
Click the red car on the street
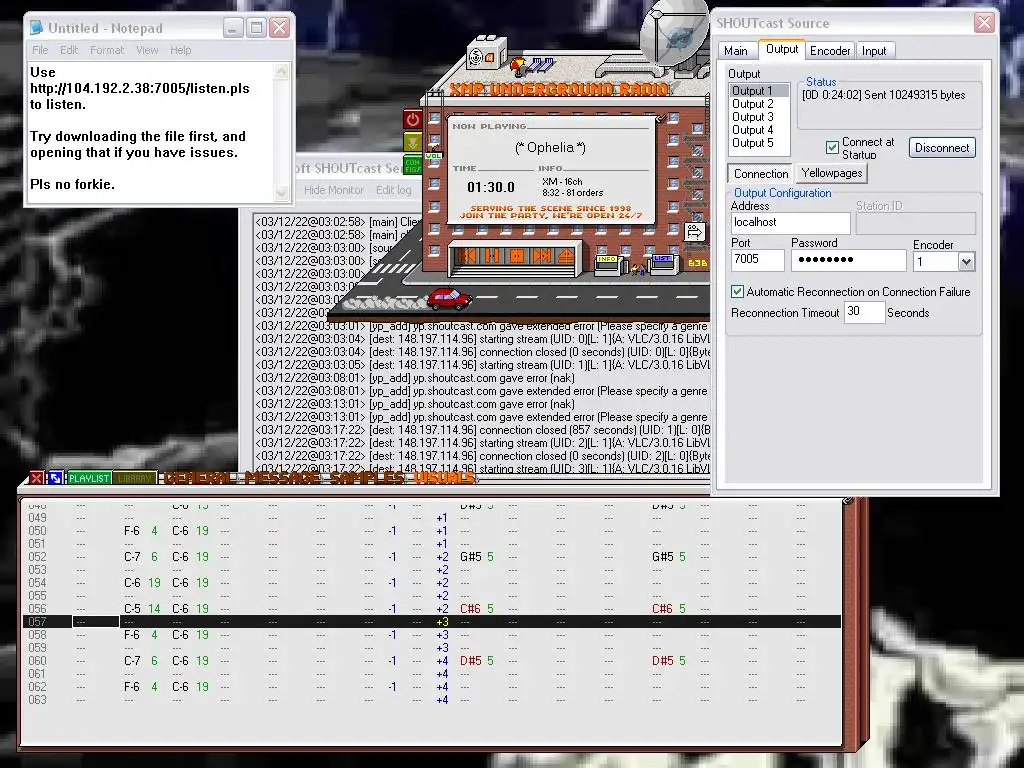[449, 298]
